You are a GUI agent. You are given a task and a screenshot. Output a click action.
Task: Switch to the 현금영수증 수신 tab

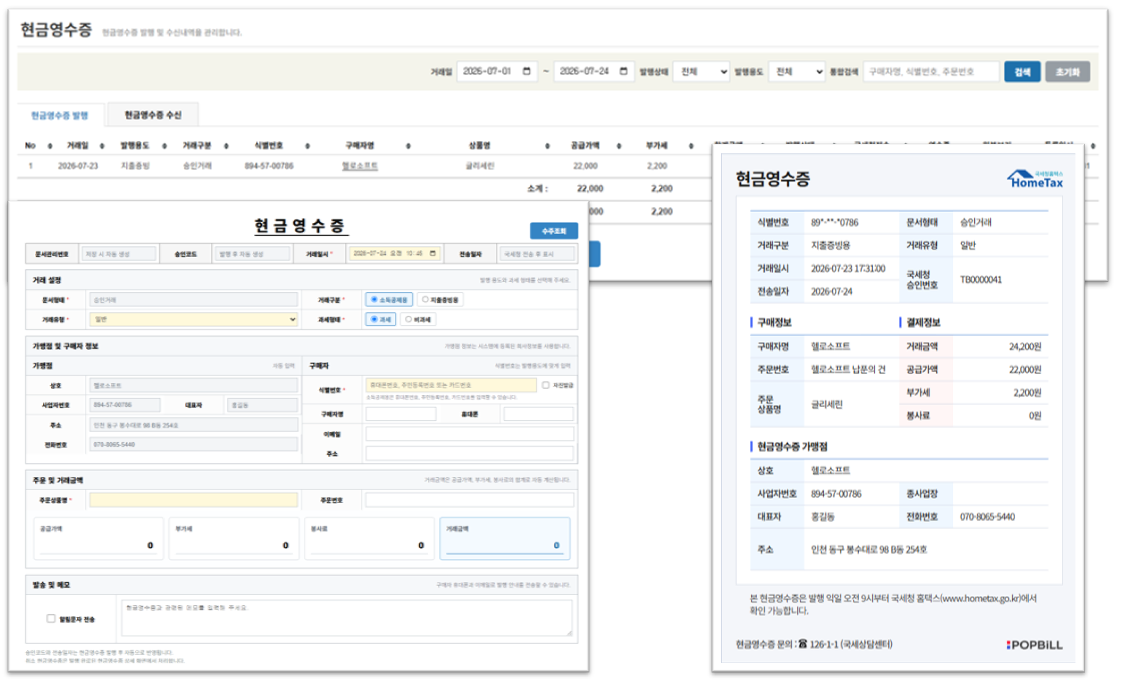pyautogui.click(x=152, y=115)
